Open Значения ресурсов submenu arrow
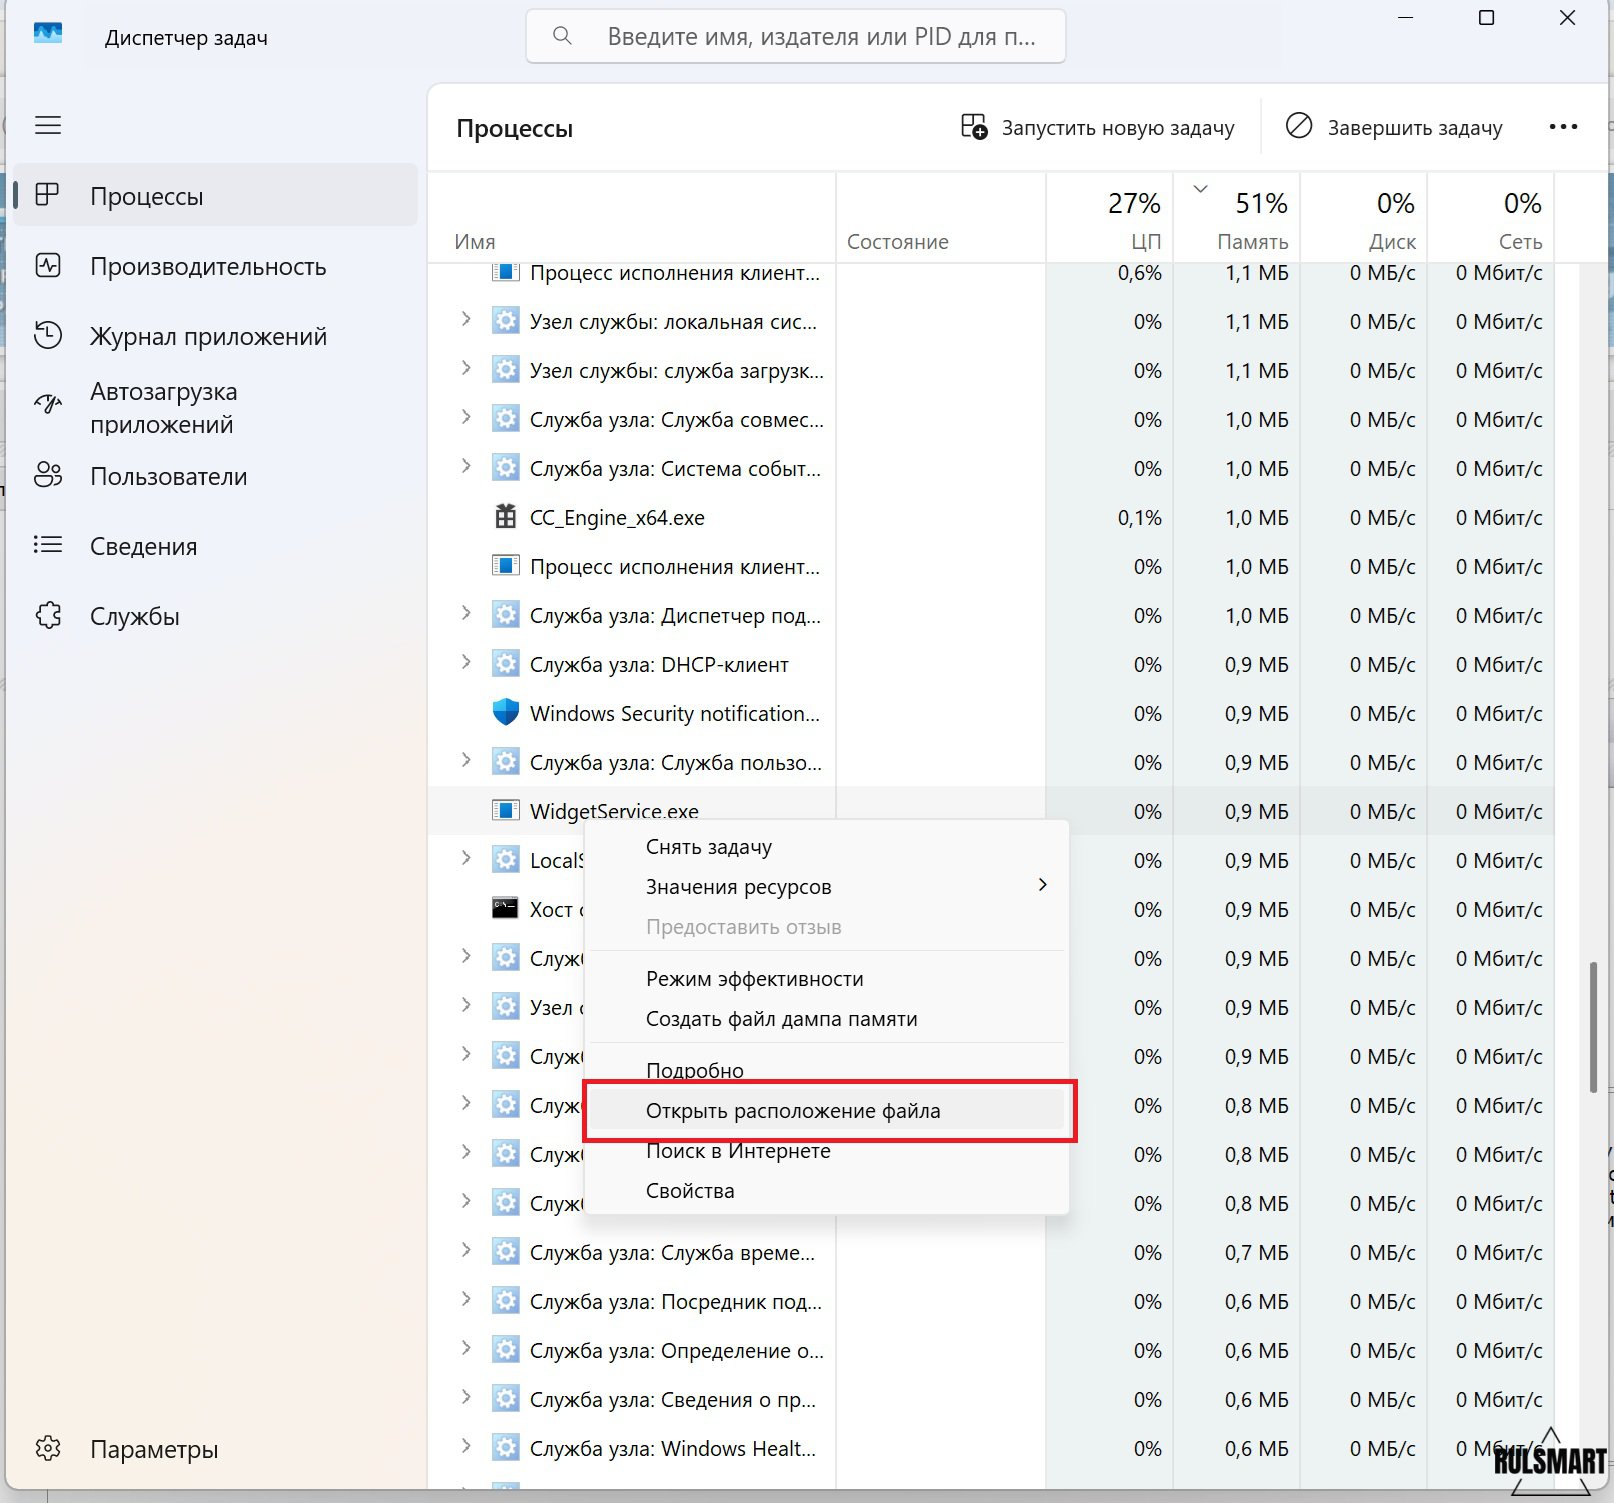The width and height of the screenshot is (1614, 1503). [1042, 885]
